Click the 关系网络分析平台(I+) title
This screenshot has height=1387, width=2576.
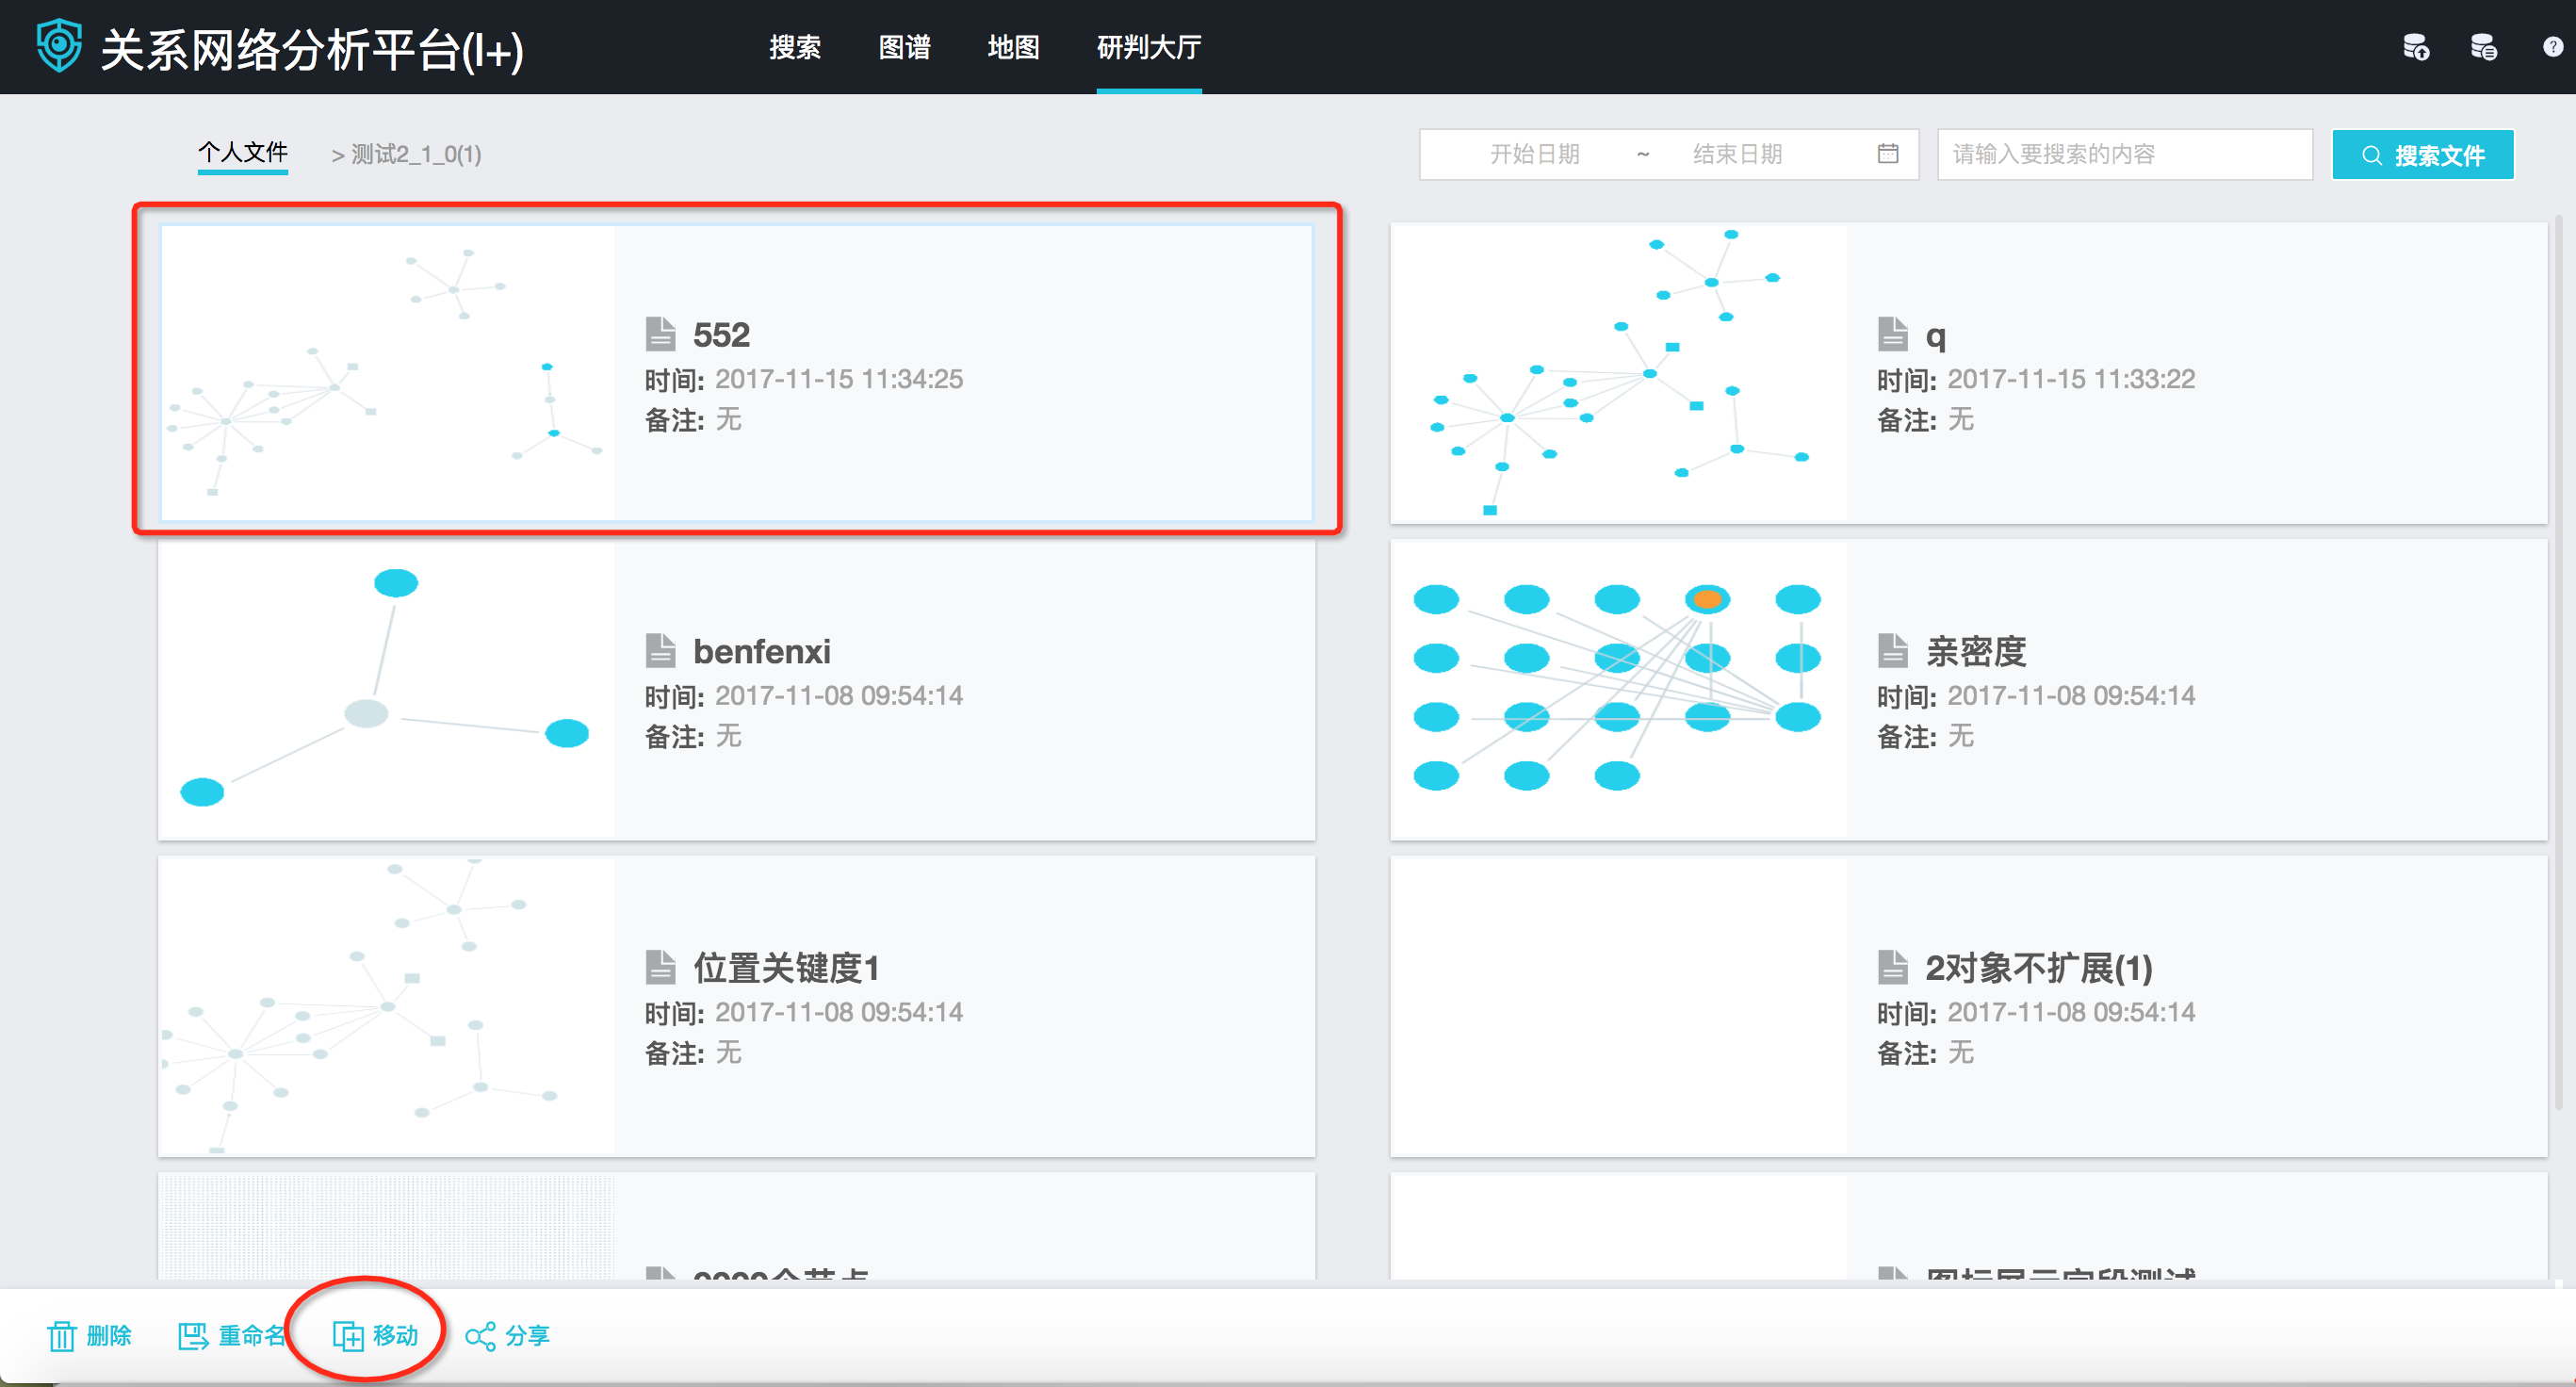[311, 49]
